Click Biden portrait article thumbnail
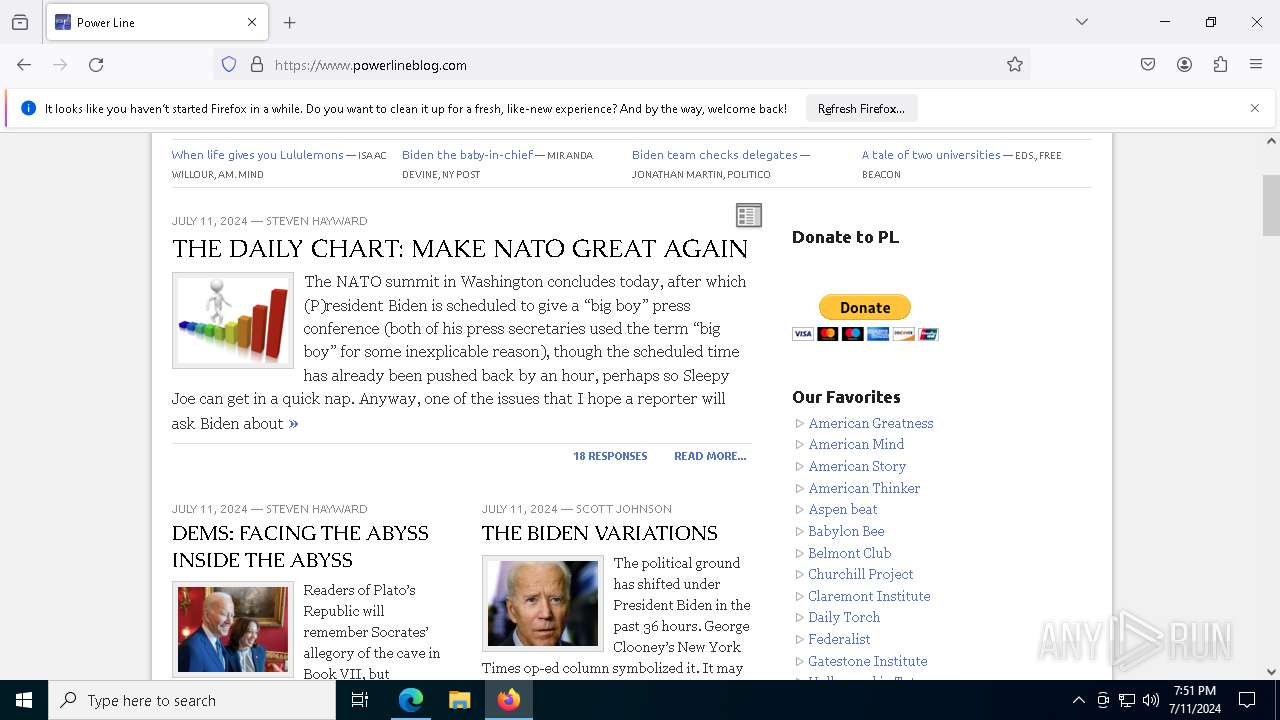Image resolution: width=1280 pixels, height=720 pixels. pos(543,603)
